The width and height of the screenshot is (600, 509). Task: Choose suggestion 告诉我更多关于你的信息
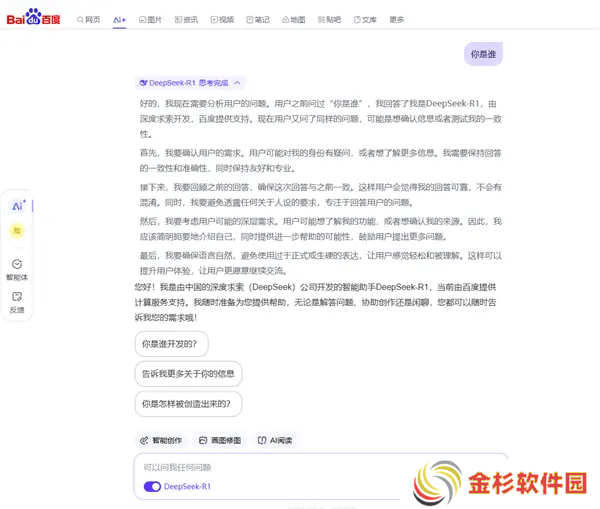click(188, 374)
